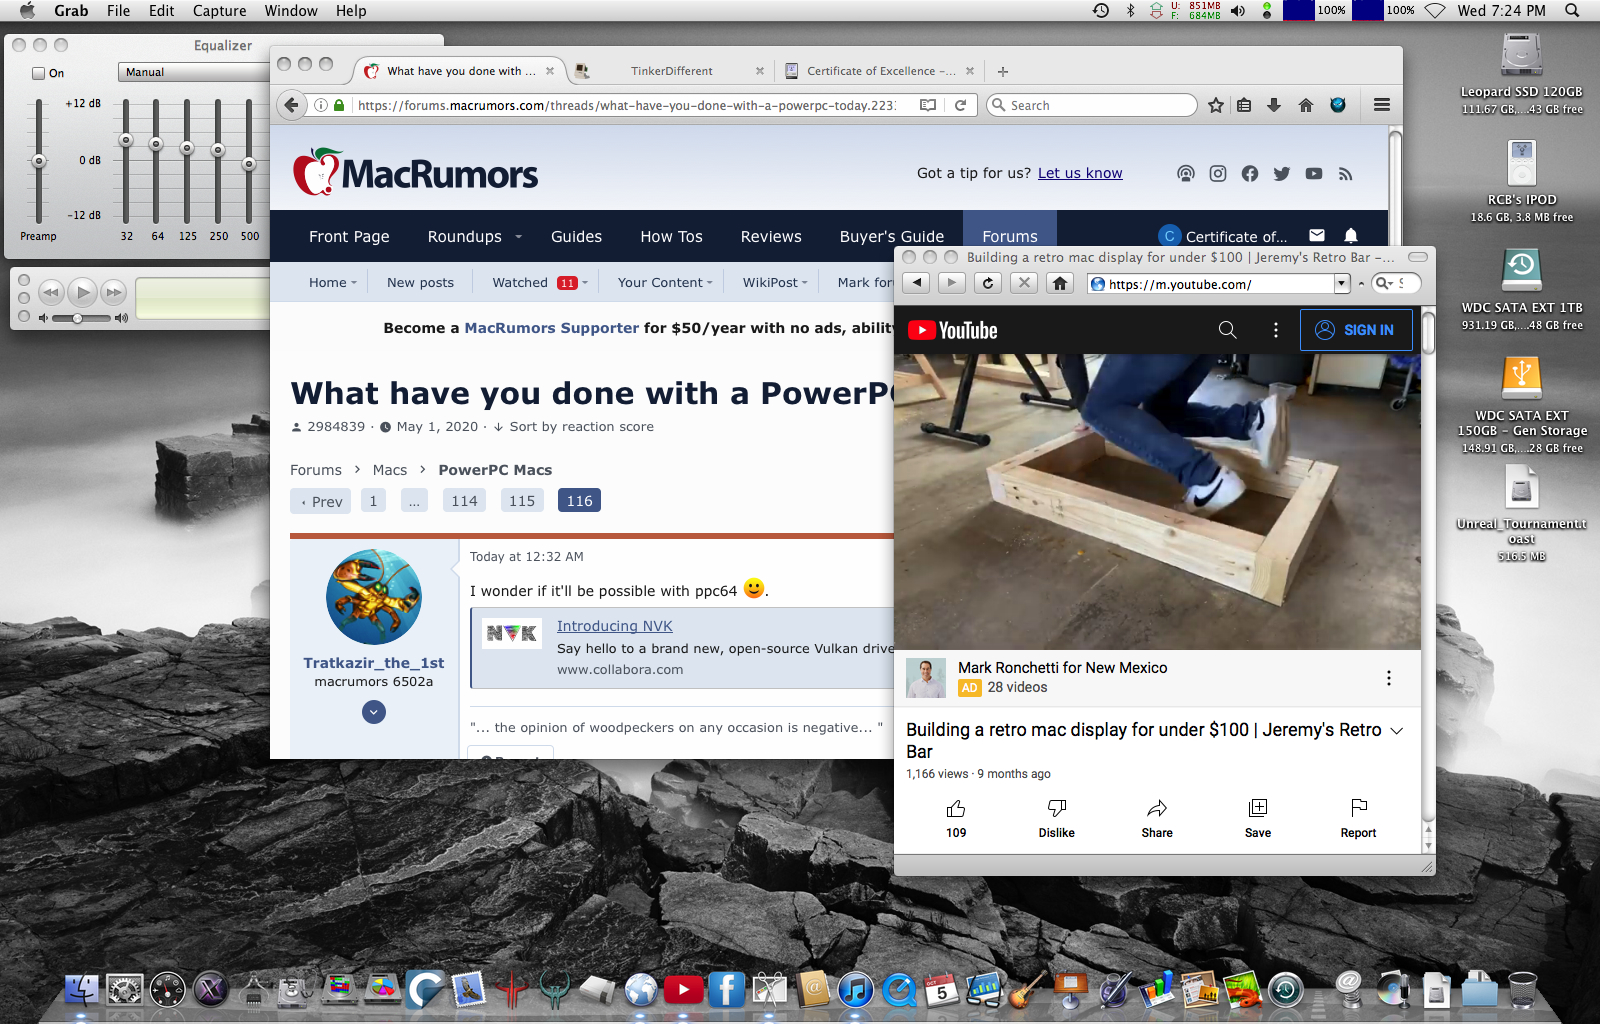The image size is (1600, 1024).
Task: Open the forum inbox envelope icon
Action: click(1317, 236)
